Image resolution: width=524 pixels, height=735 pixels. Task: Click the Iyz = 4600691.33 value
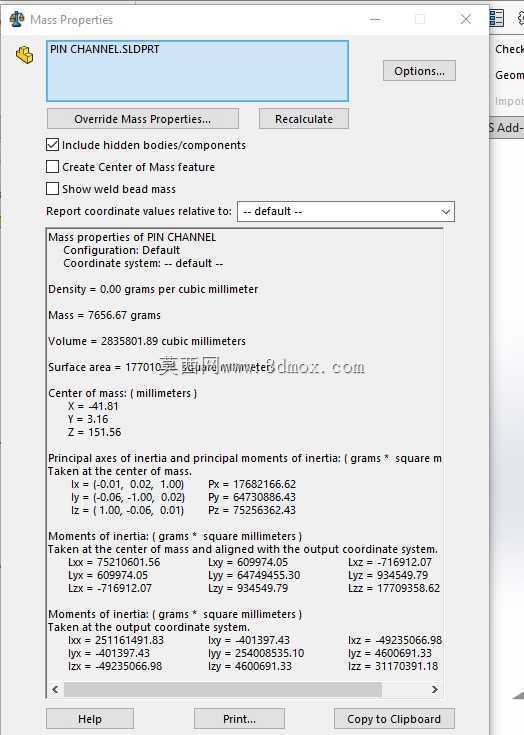click(390, 653)
